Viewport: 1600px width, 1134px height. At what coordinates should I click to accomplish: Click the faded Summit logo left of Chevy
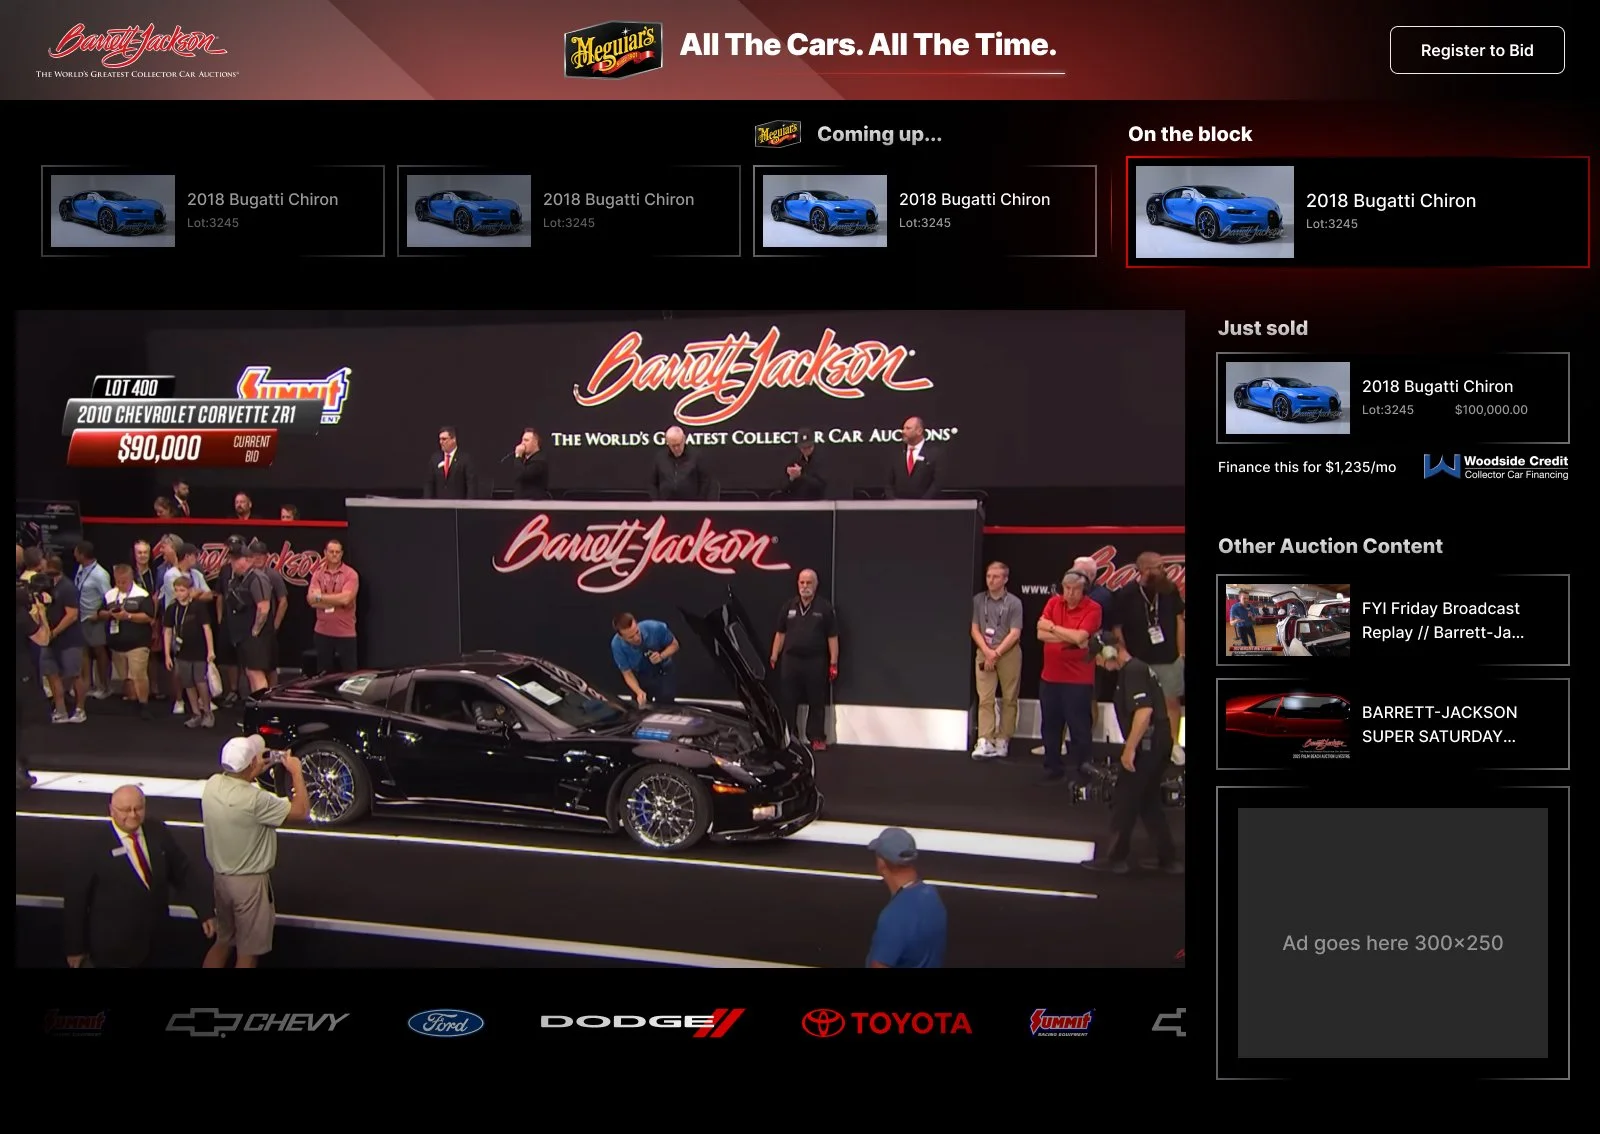click(75, 1022)
